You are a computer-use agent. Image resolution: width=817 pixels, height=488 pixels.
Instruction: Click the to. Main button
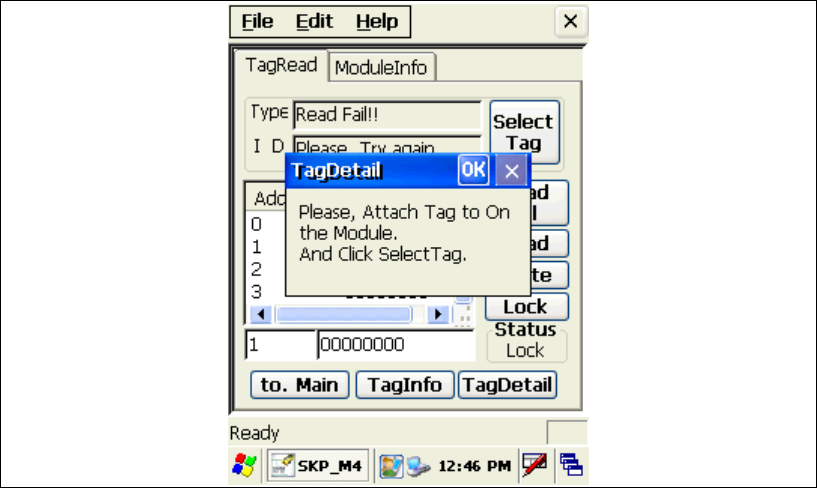click(300, 385)
